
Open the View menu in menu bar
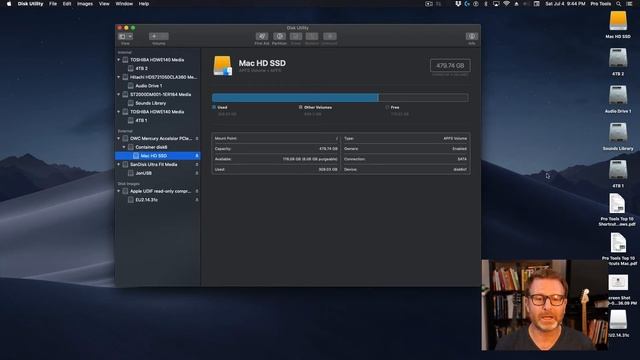pos(104,4)
